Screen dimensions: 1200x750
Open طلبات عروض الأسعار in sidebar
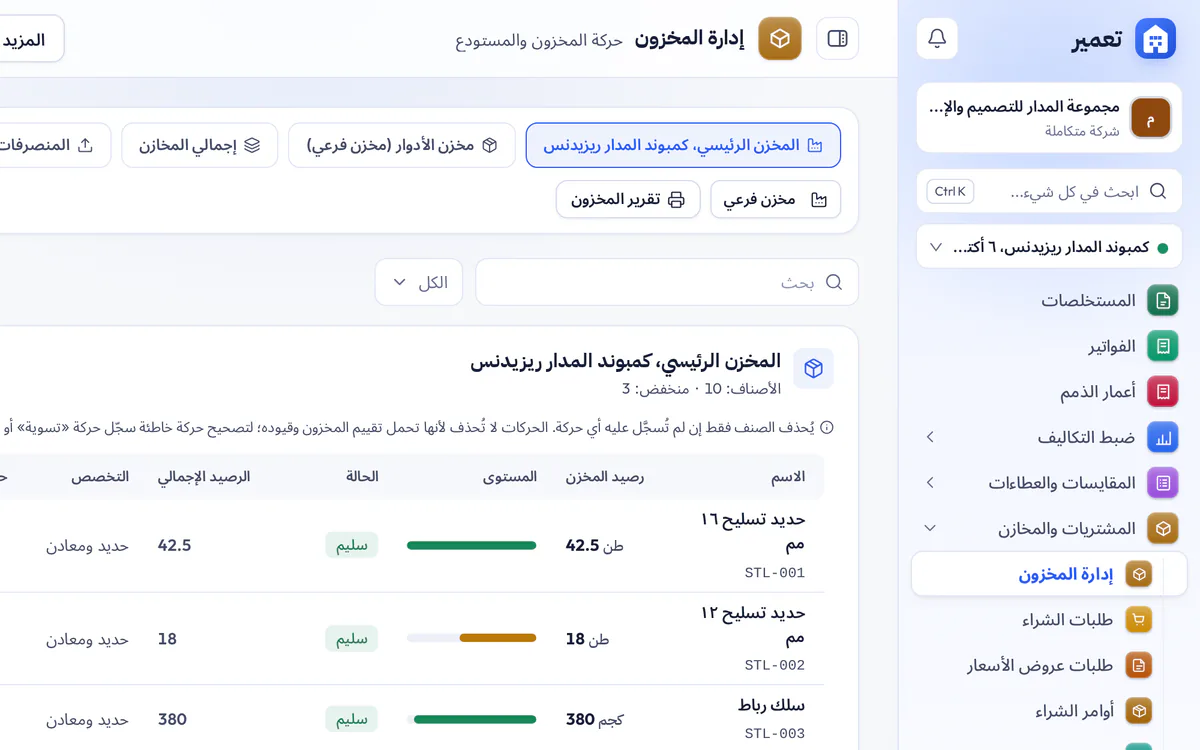coord(1040,665)
